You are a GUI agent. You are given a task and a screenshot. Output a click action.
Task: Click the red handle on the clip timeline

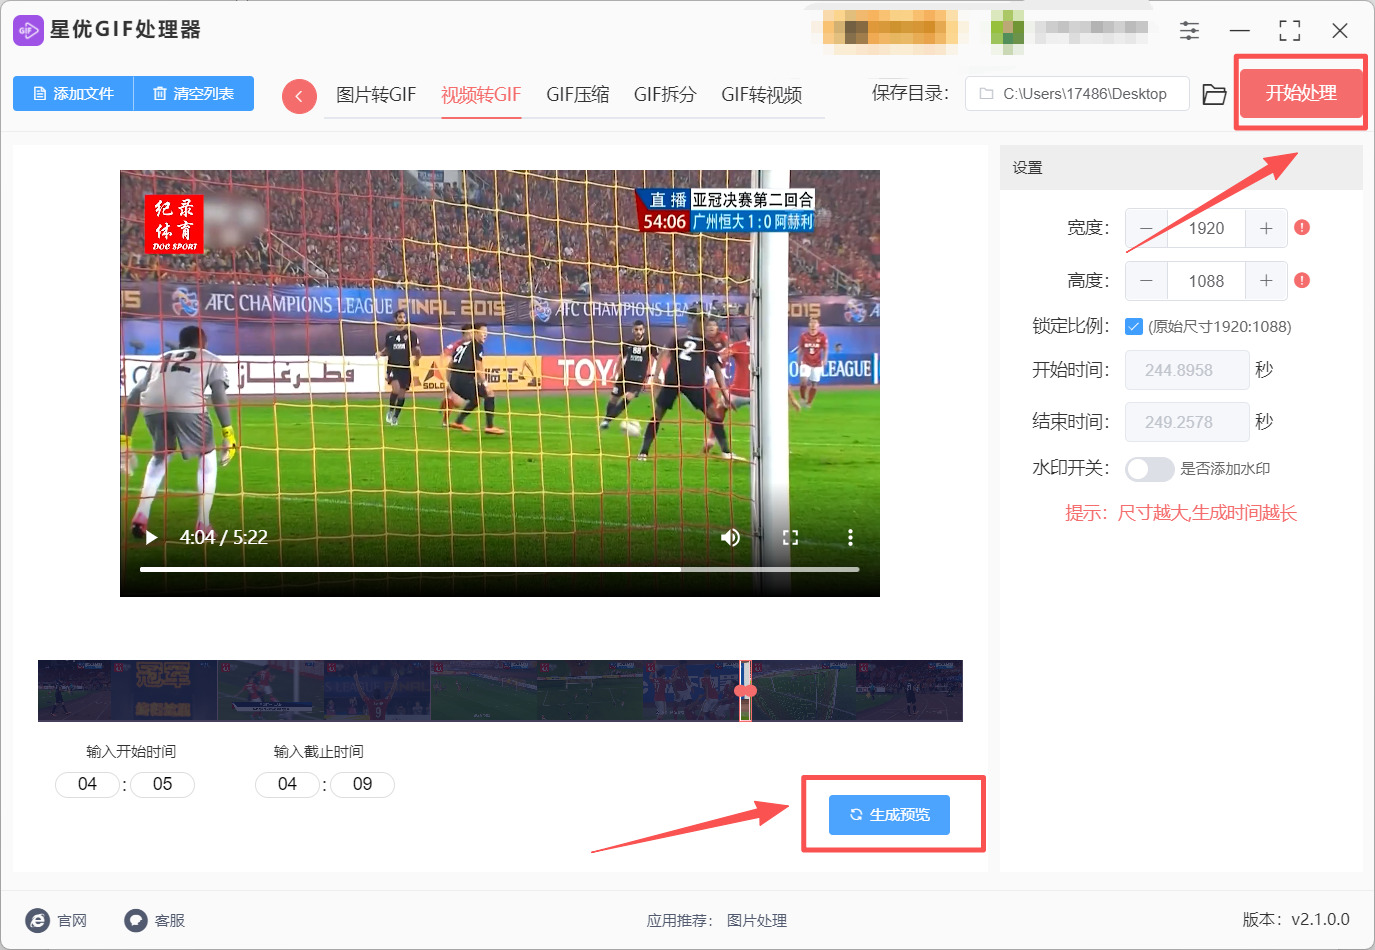(746, 691)
